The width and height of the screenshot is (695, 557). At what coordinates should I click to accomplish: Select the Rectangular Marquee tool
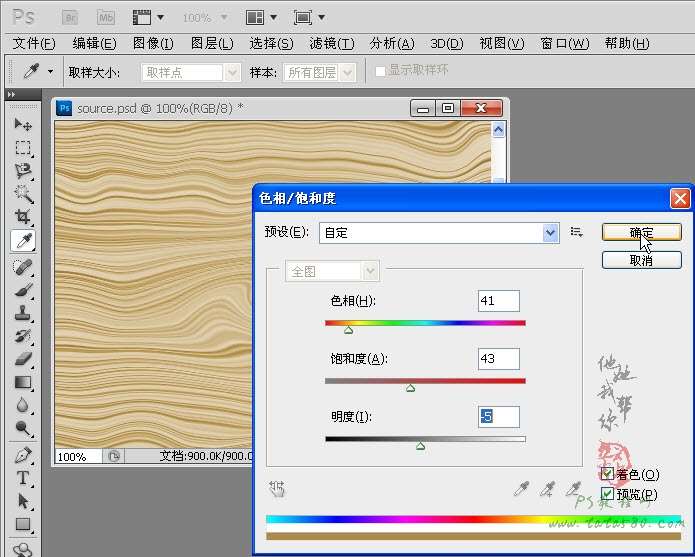click(x=23, y=148)
